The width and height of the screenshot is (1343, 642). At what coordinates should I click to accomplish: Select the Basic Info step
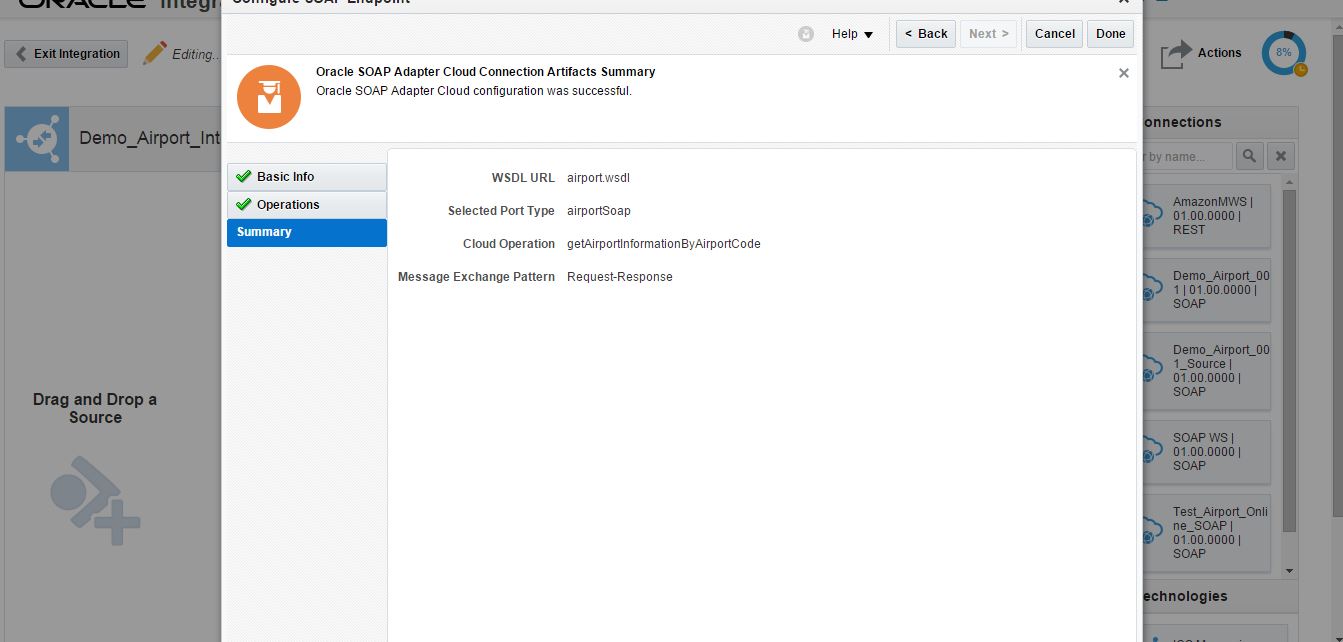[307, 177]
